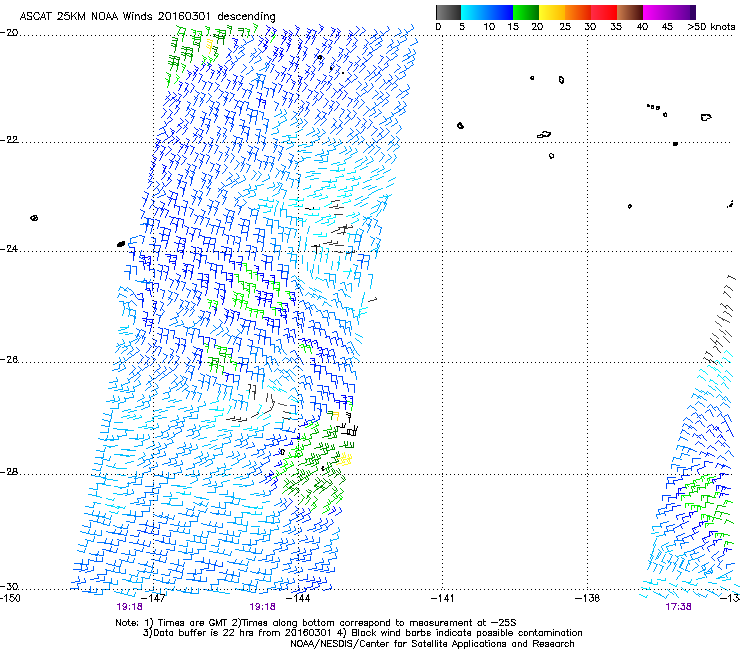This screenshot has height=650, width=740.
Task: Click the '25' label on the legend scale
Action: tap(565, 27)
